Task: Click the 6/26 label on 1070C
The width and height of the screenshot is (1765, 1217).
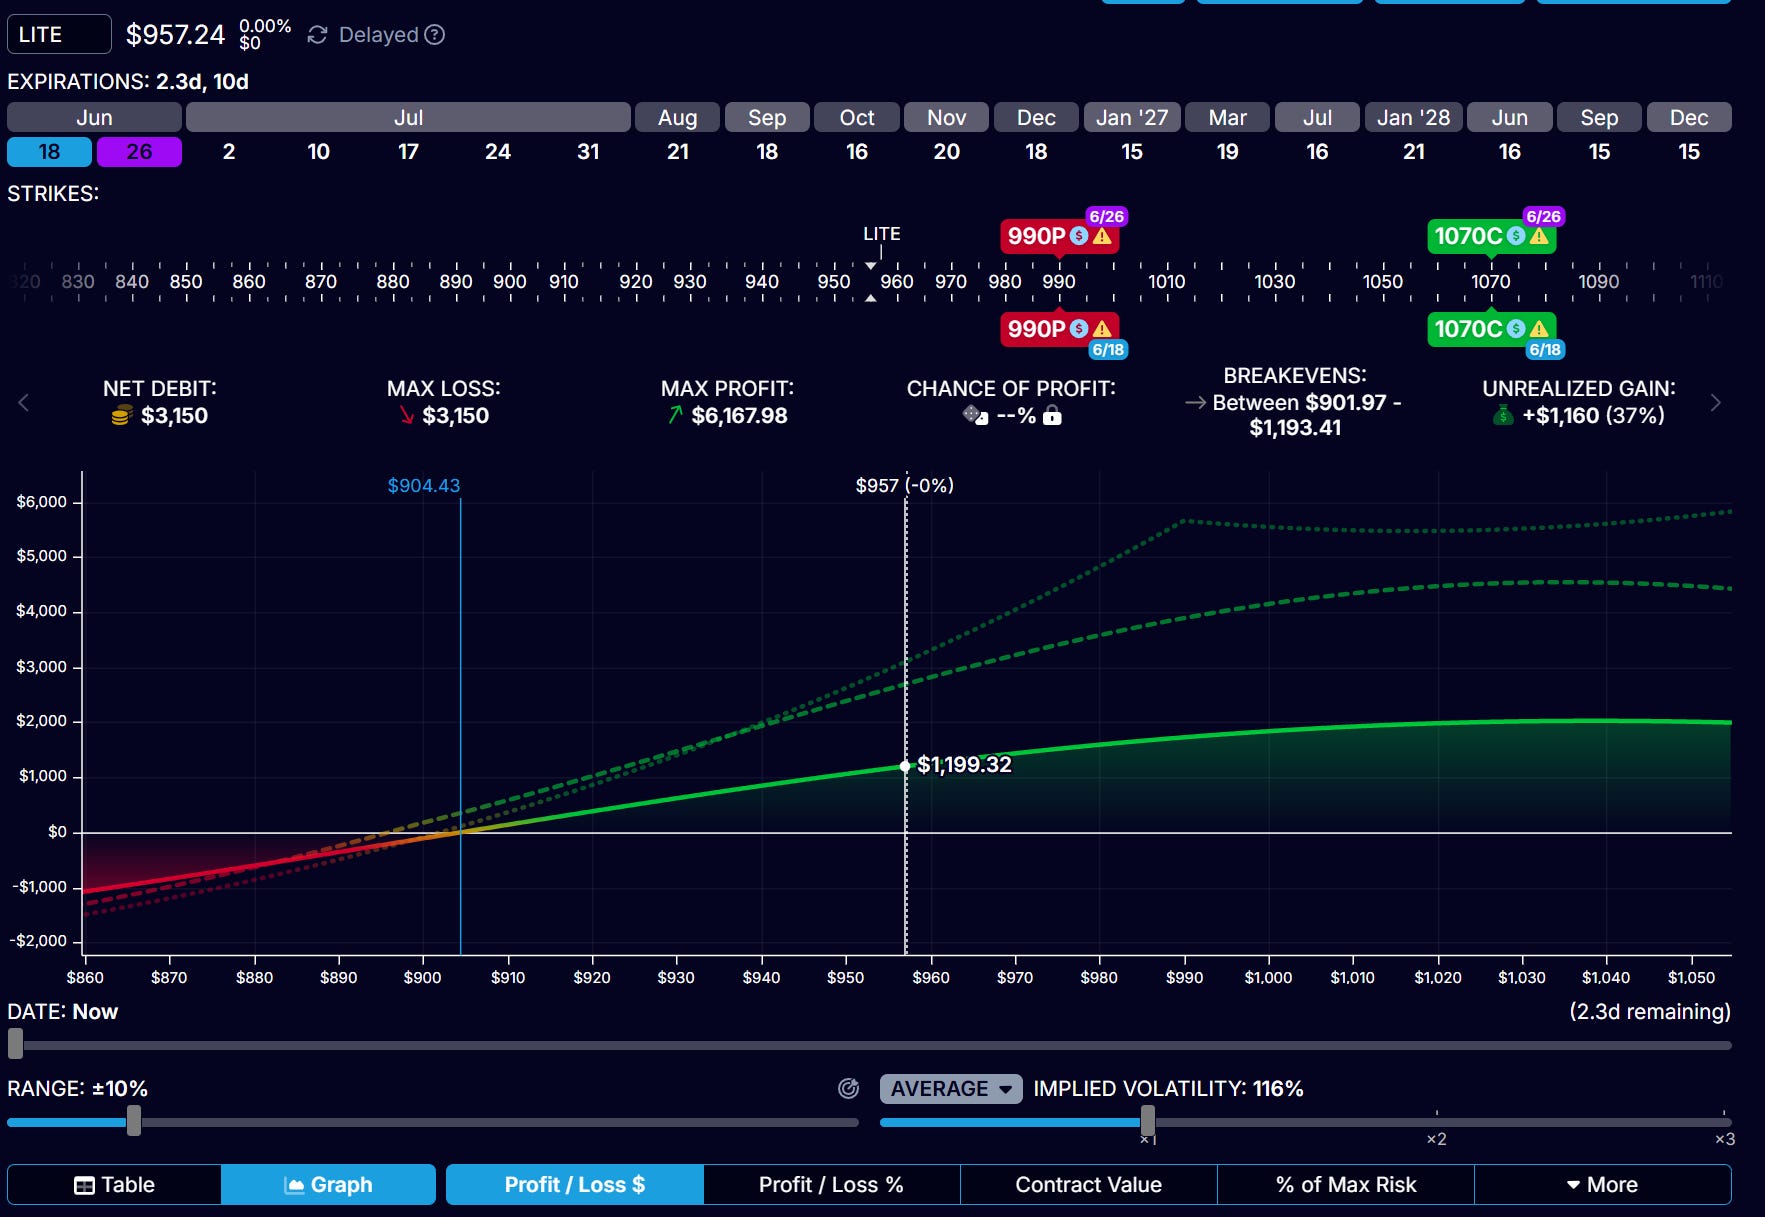Action: tap(1543, 217)
